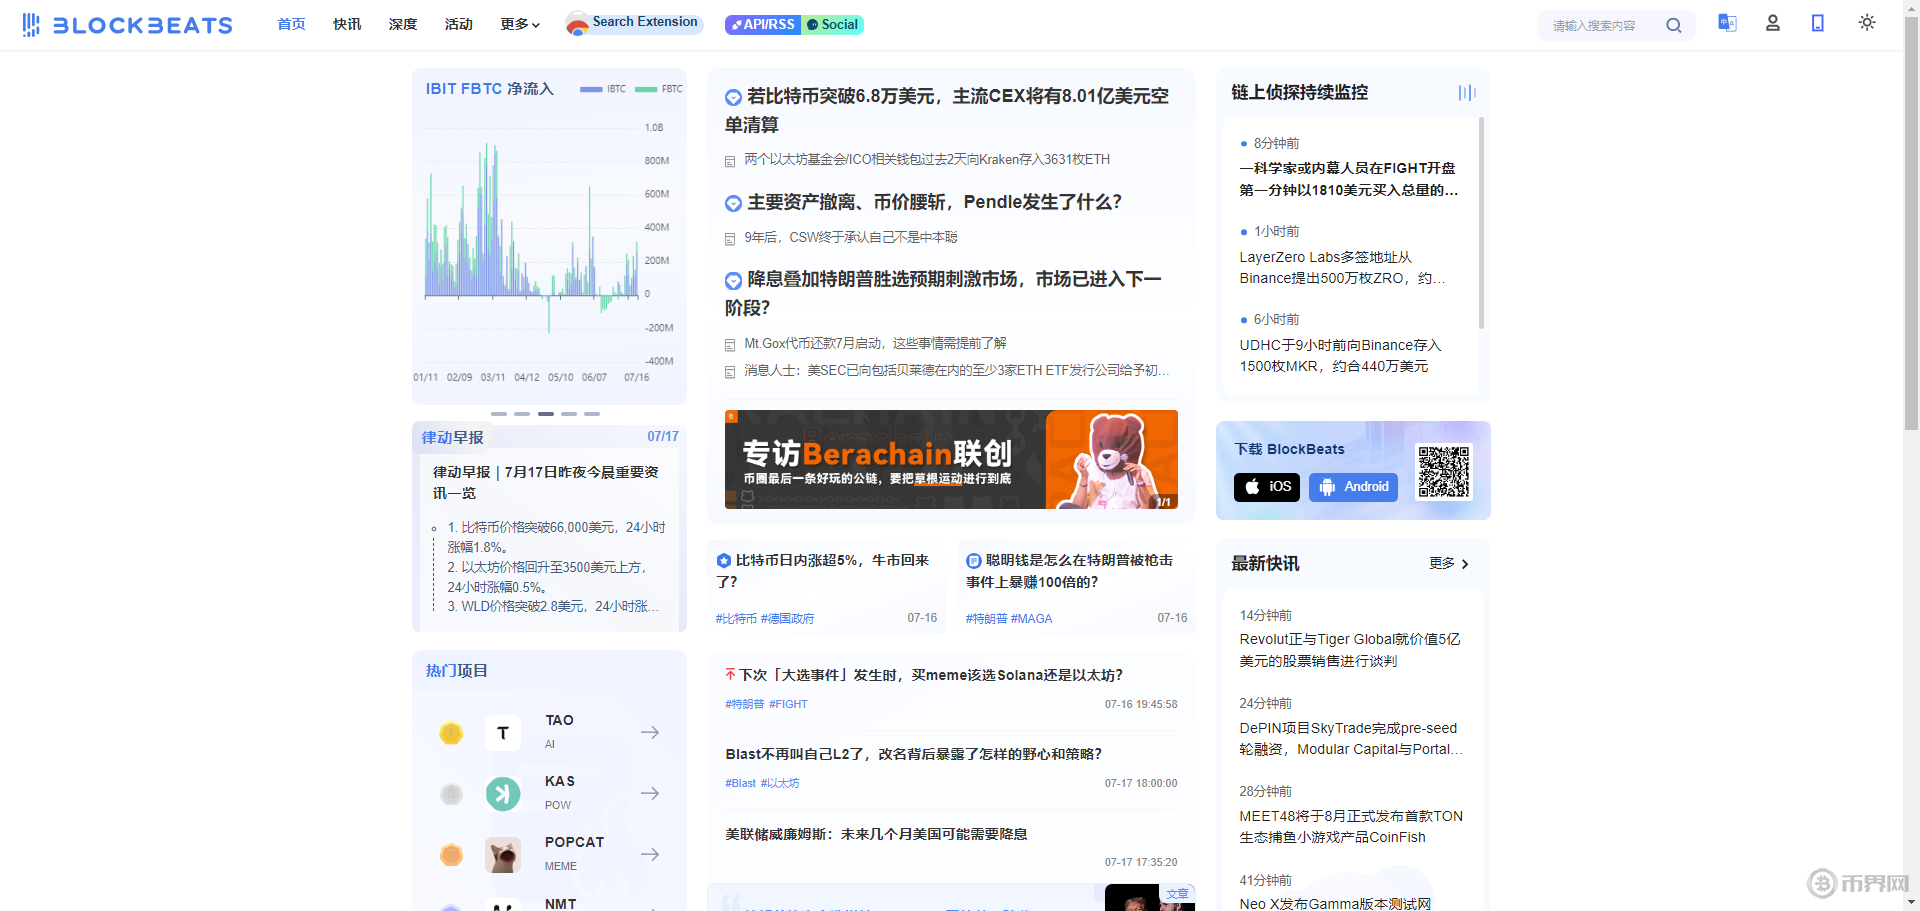Toggle dark mode with the sun icon
1920x911 pixels.
point(1866,22)
